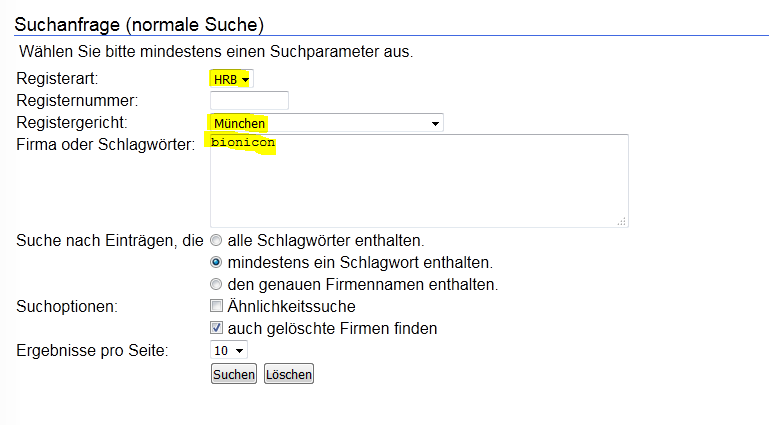
Task: Choose 'mindestens ein Schlagwort enthalten' radio option
Action: coord(216,263)
